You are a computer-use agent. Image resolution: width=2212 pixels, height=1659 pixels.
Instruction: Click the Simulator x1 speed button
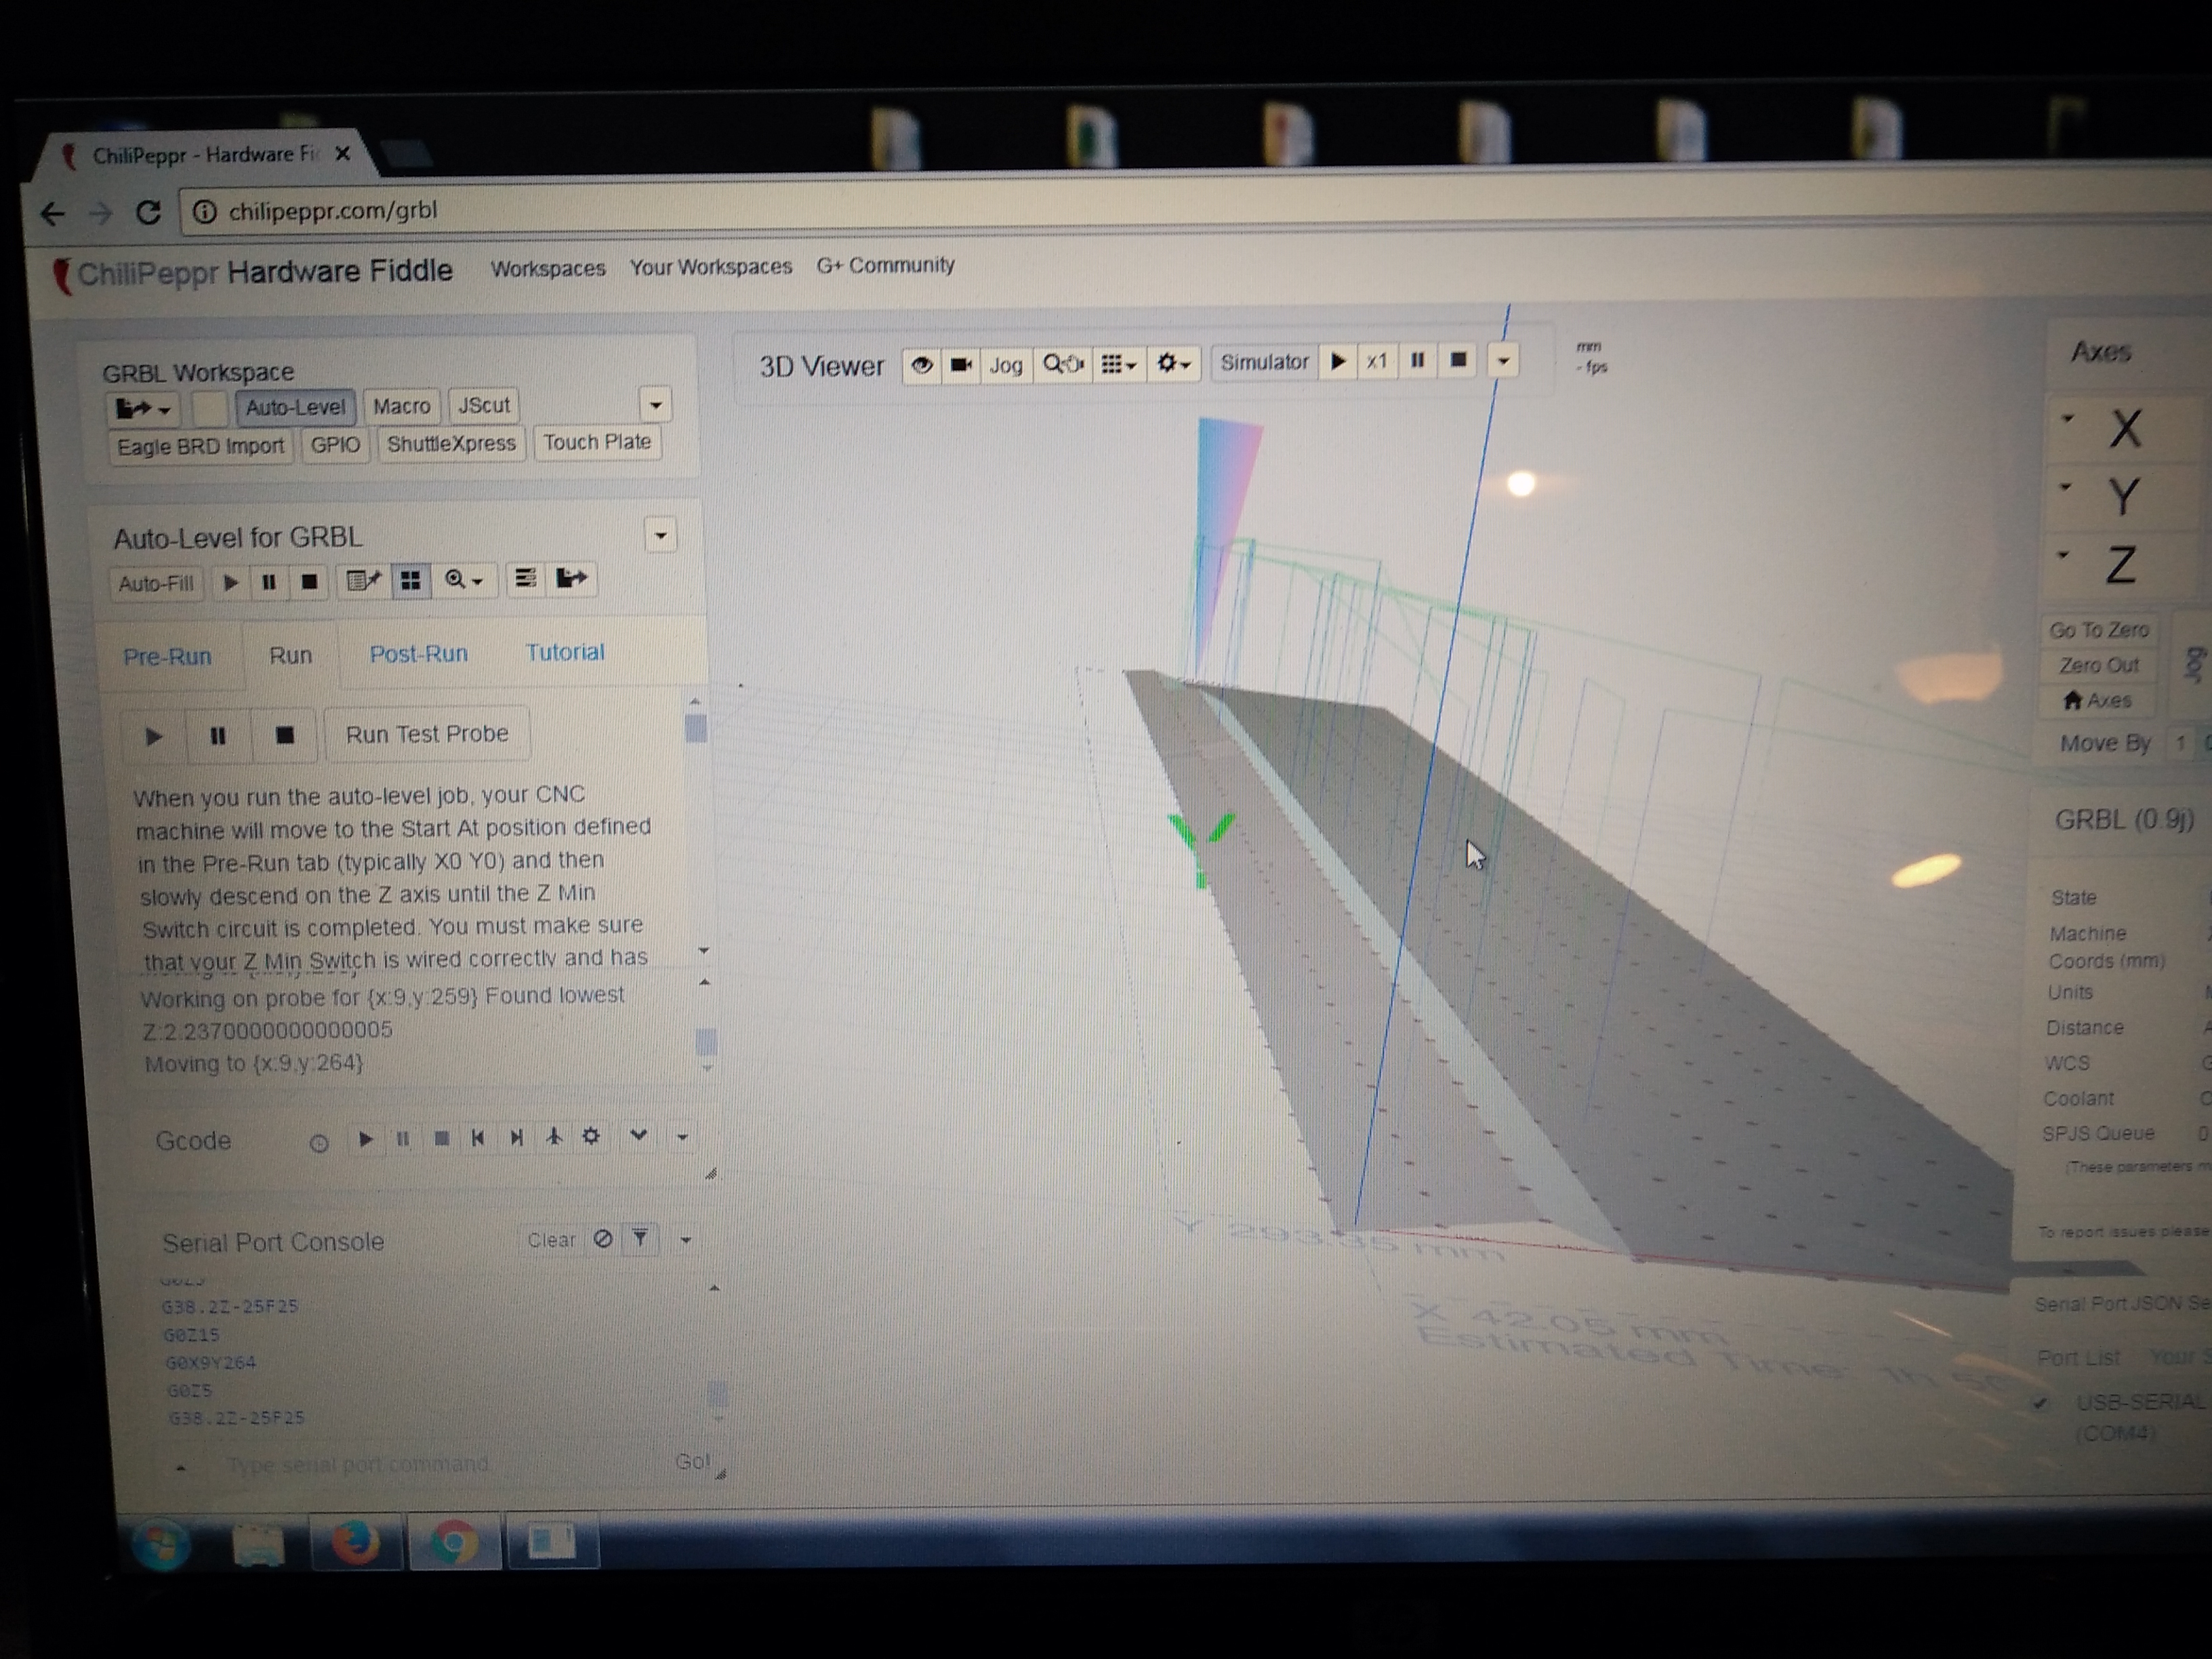pyautogui.click(x=1377, y=361)
